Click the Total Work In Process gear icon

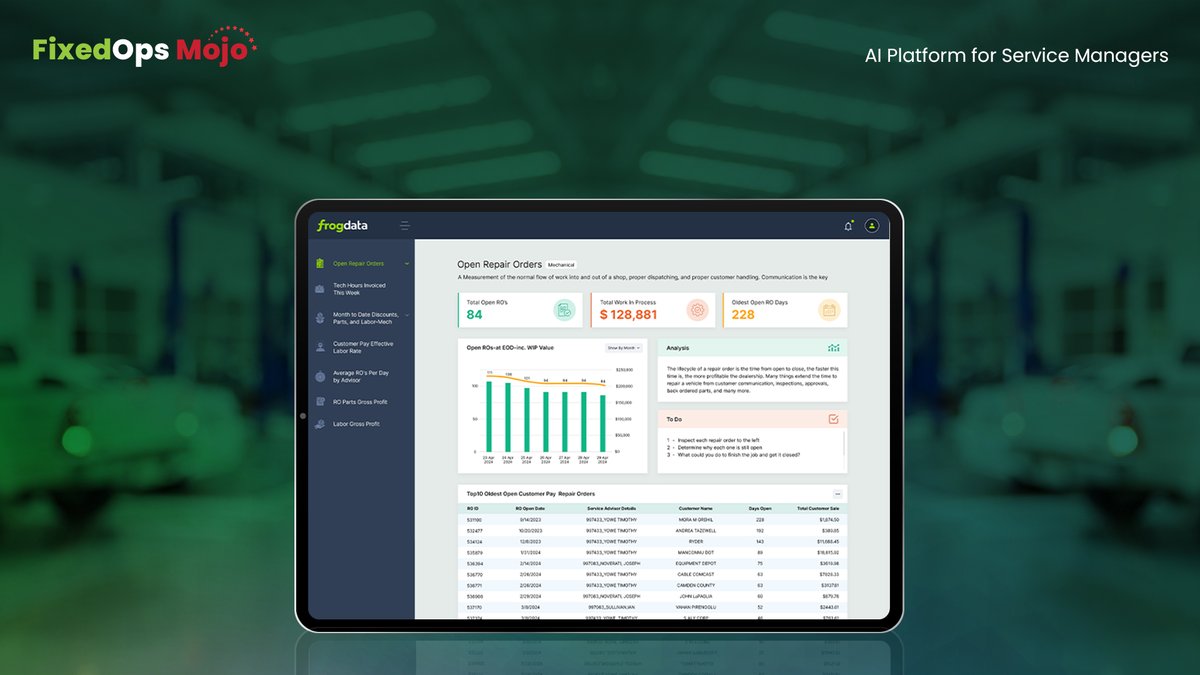(697, 311)
